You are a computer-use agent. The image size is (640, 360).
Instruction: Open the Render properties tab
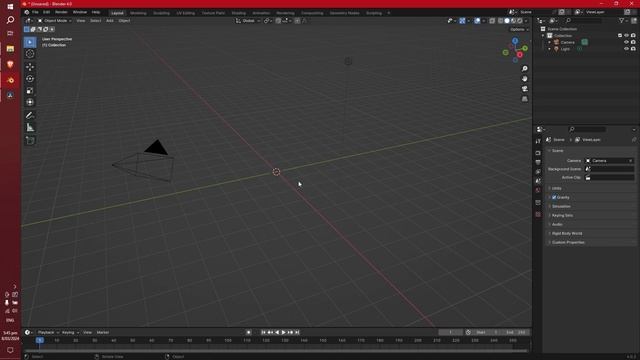coord(538,153)
